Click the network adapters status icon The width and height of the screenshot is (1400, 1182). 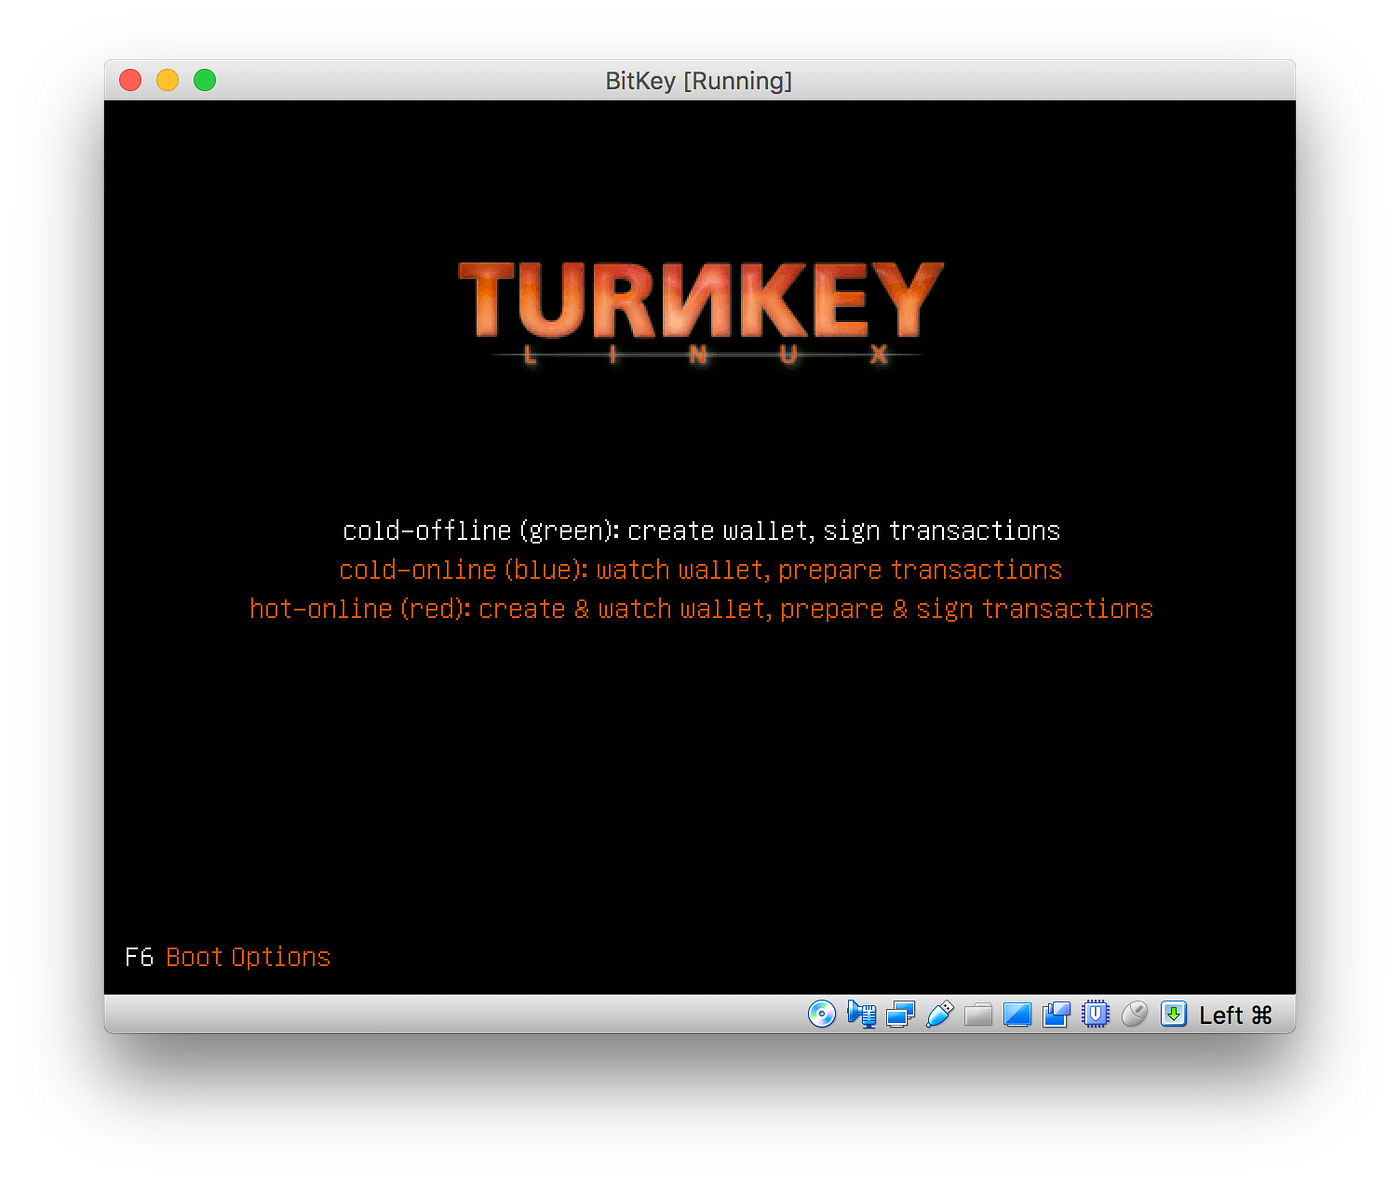(900, 1015)
